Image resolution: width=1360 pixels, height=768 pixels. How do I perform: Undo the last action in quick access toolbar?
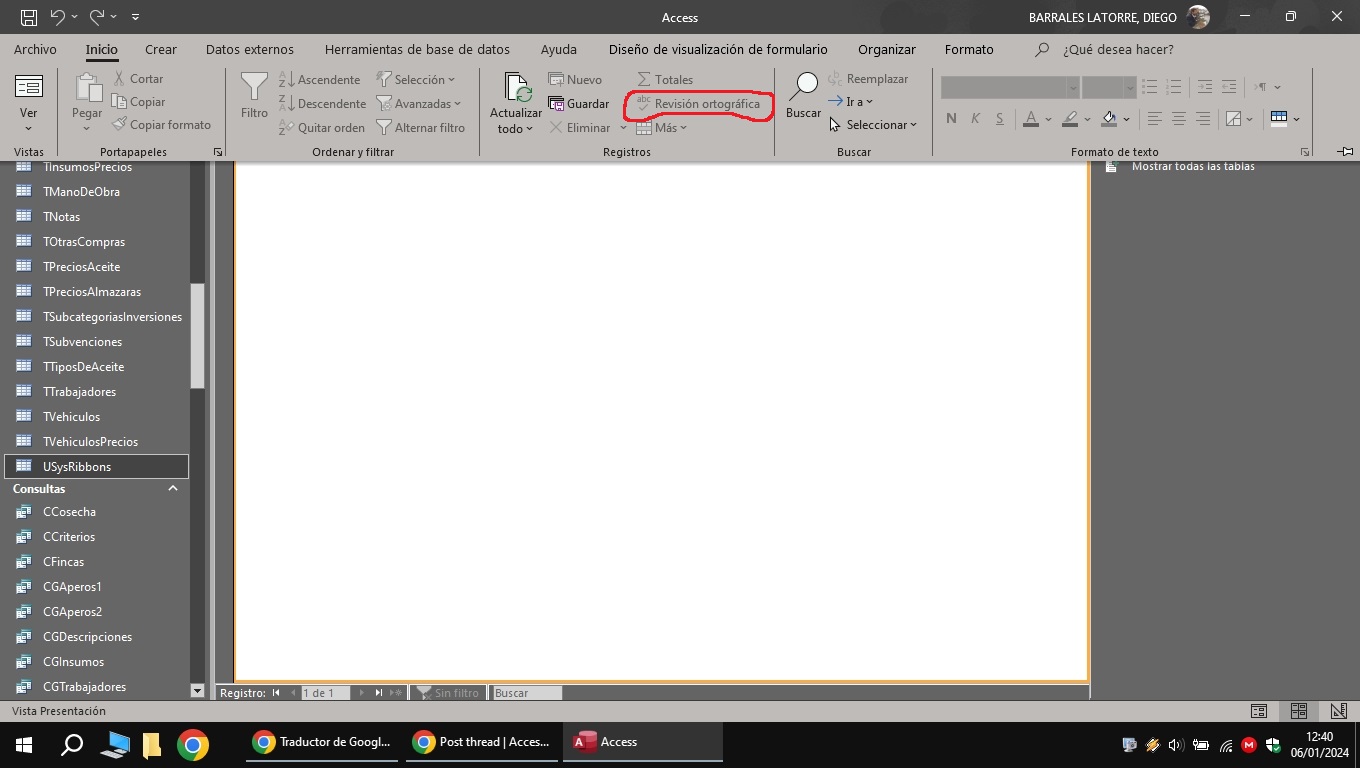coord(57,17)
